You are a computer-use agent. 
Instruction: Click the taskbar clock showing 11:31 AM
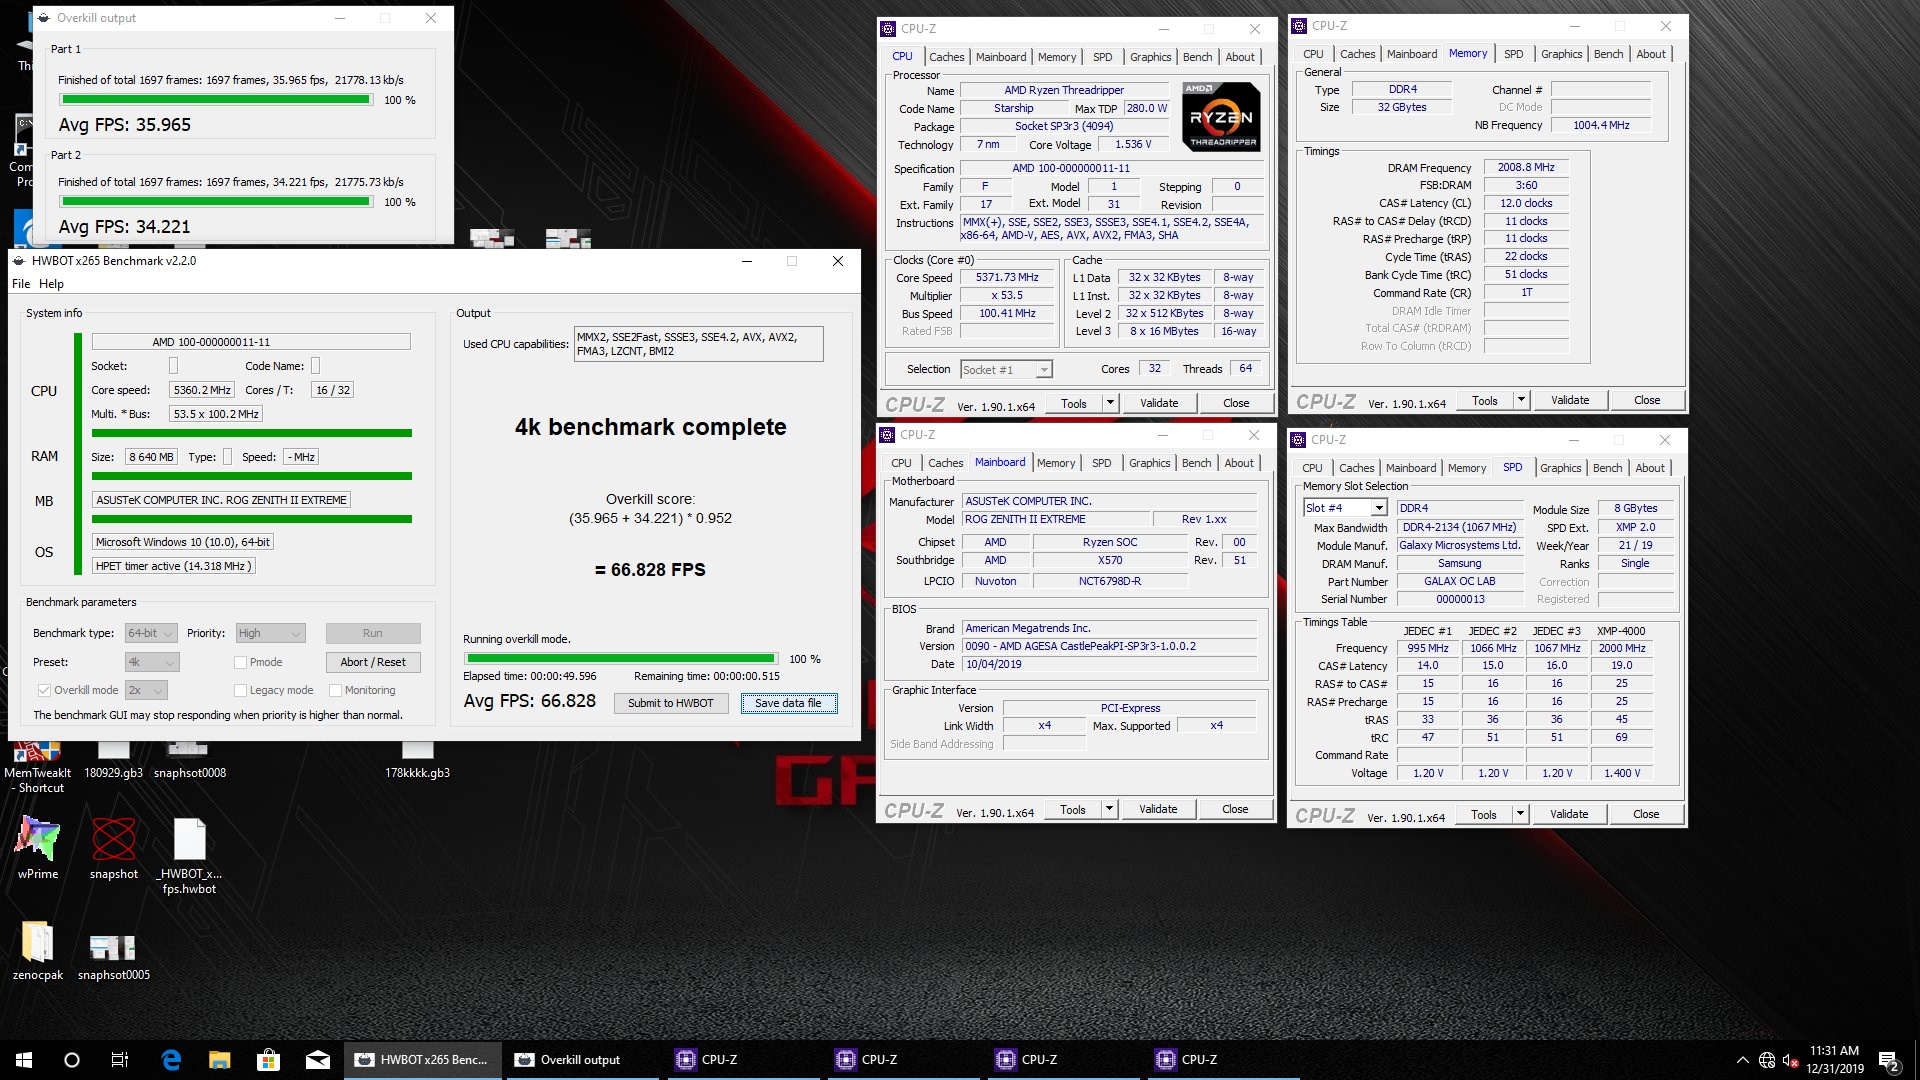(x=1834, y=1060)
